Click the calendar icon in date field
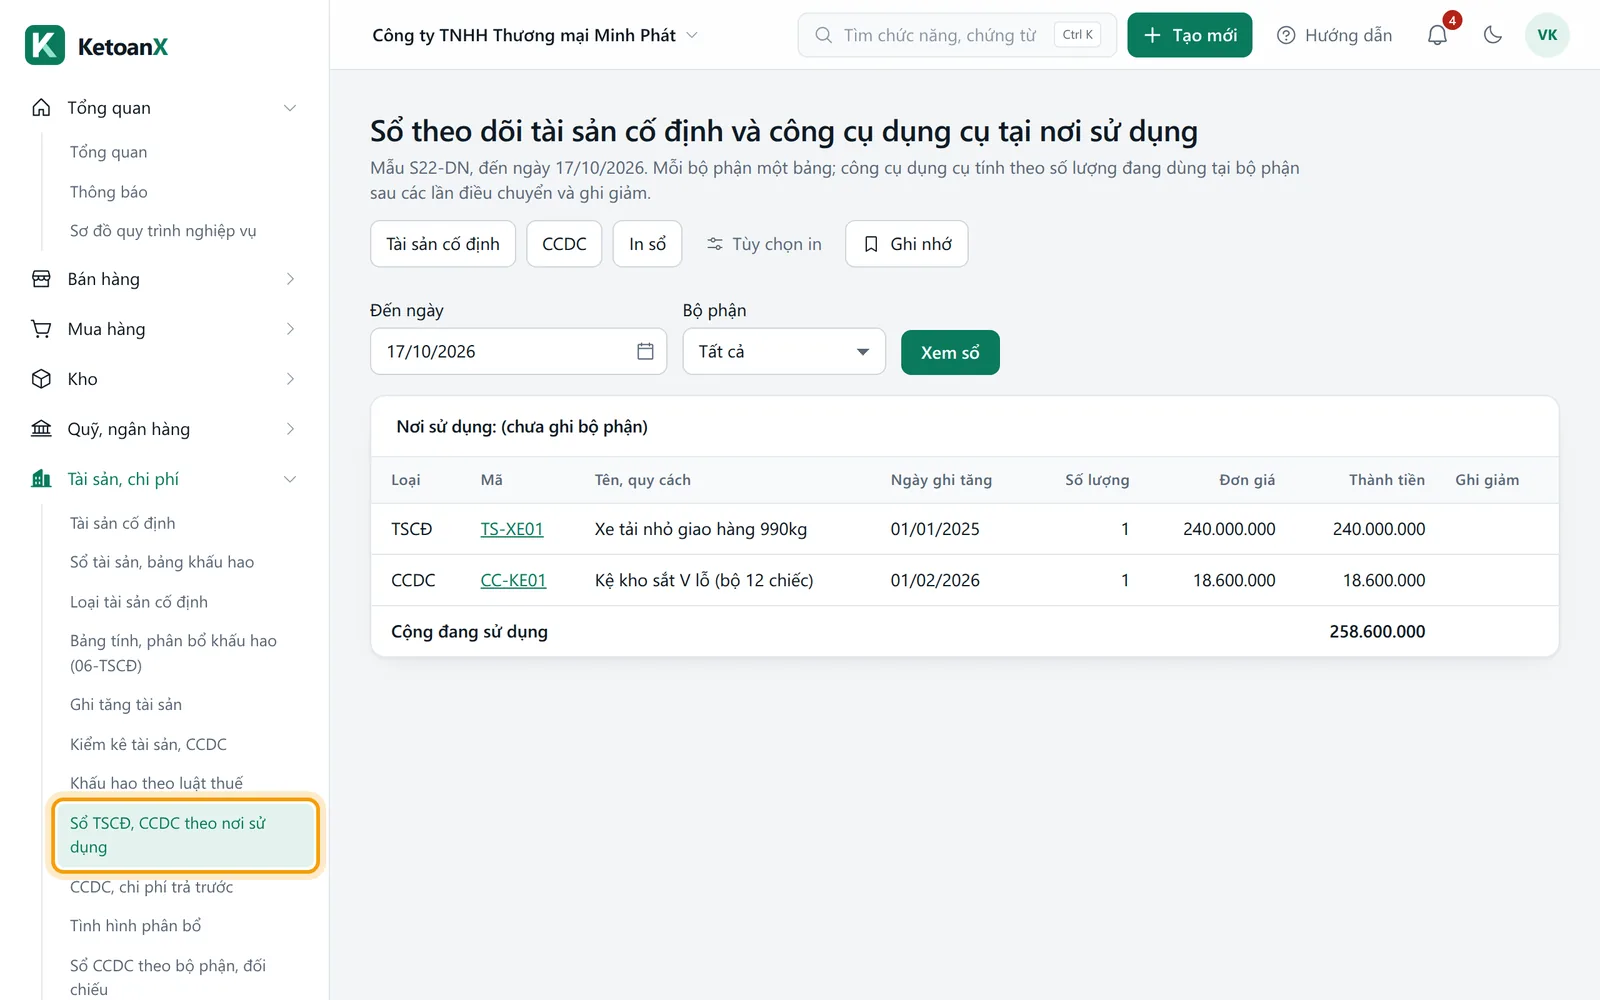1600x1000 pixels. pos(645,351)
